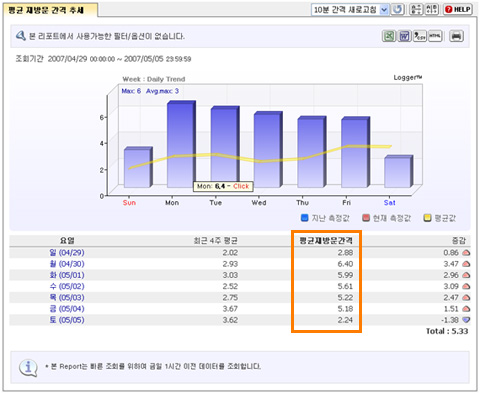Click the Tue bar in the chart
The height and width of the screenshot is (394, 480).
pyautogui.click(x=225, y=147)
